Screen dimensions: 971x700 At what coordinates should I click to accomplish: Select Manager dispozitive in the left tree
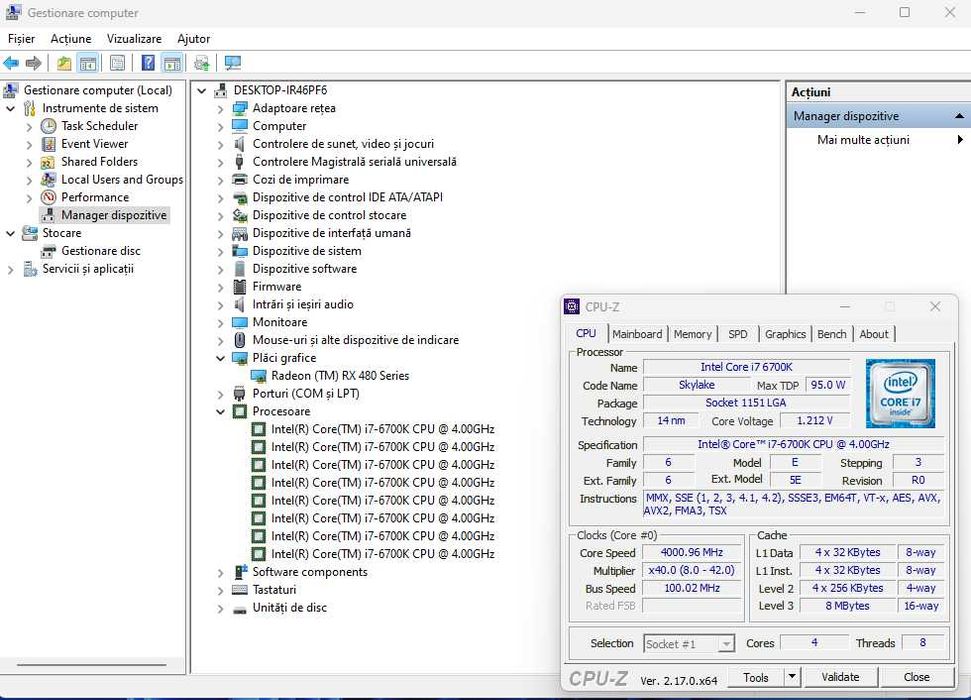tap(114, 216)
